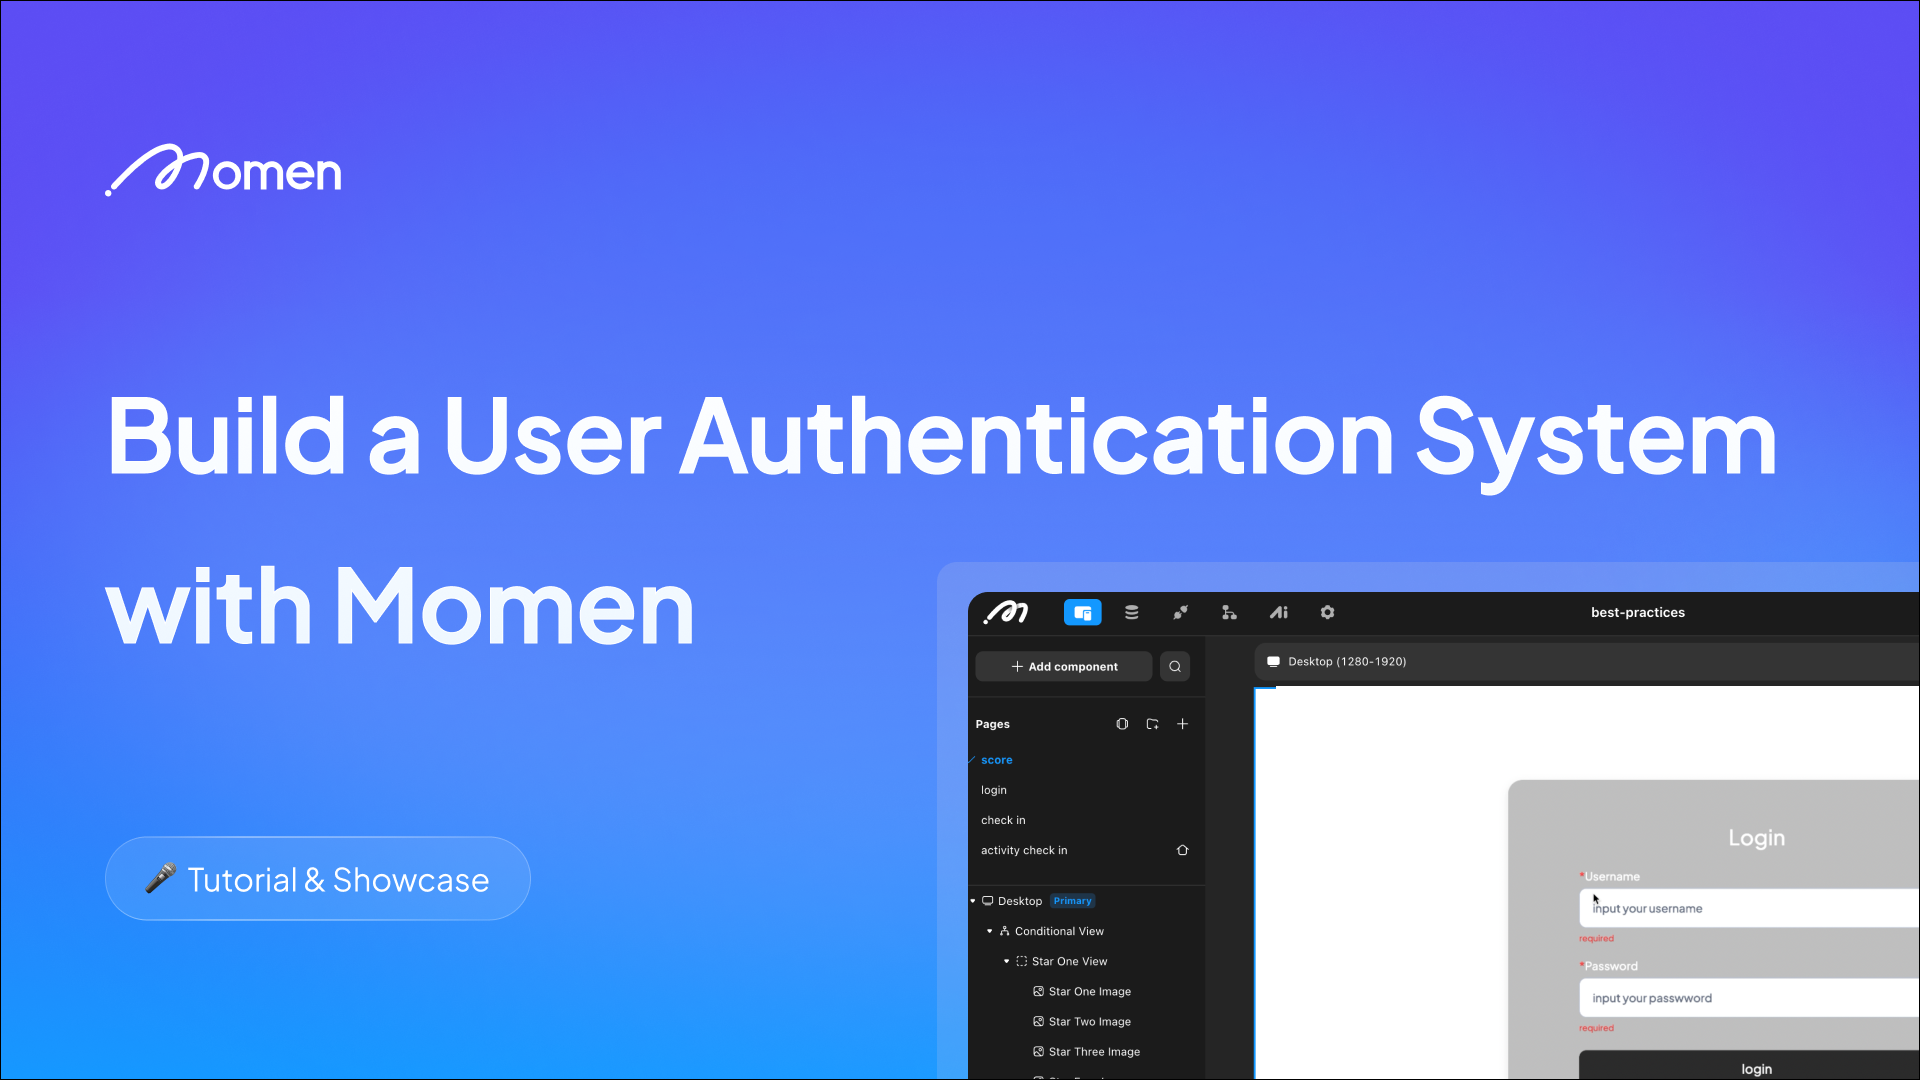Screen dimensions: 1920x1080
Task: Click the AI assistant icon in toolbar
Action: (x=1279, y=612)
